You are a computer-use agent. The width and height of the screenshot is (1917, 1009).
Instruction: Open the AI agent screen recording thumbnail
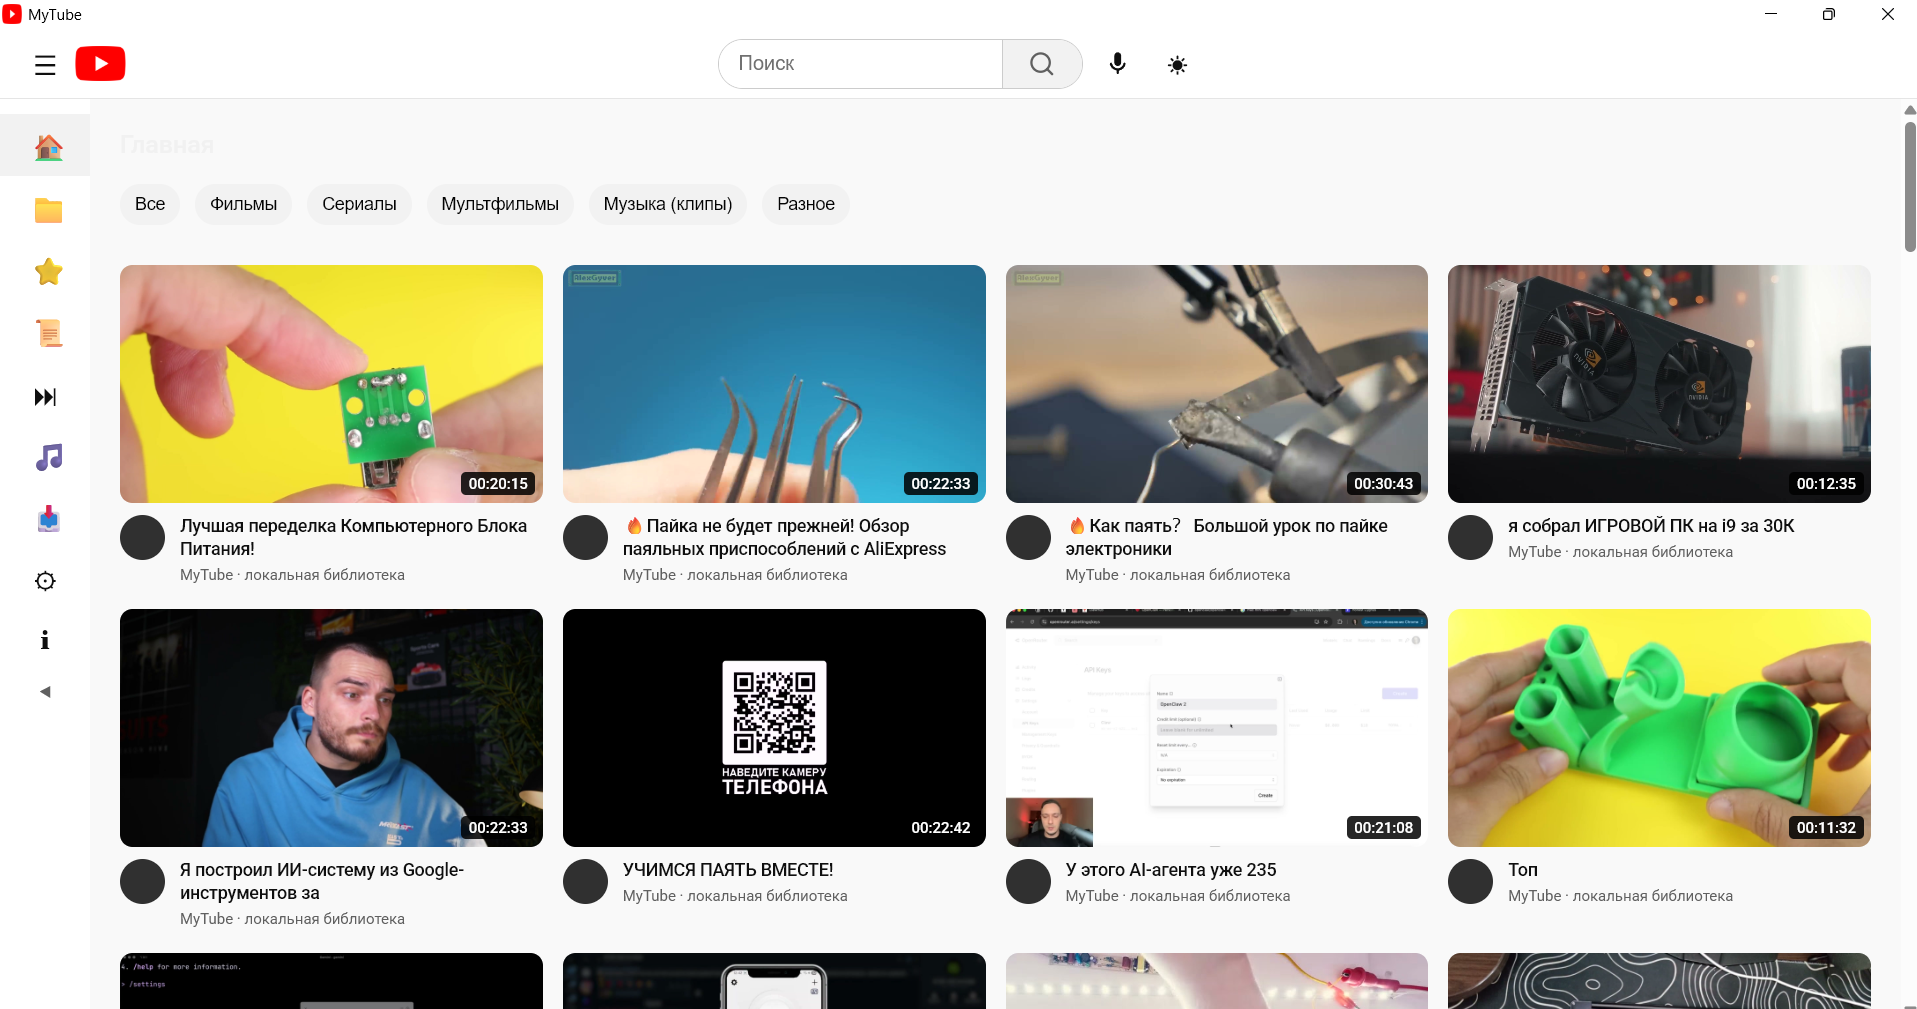click(x=1217, y=728)
